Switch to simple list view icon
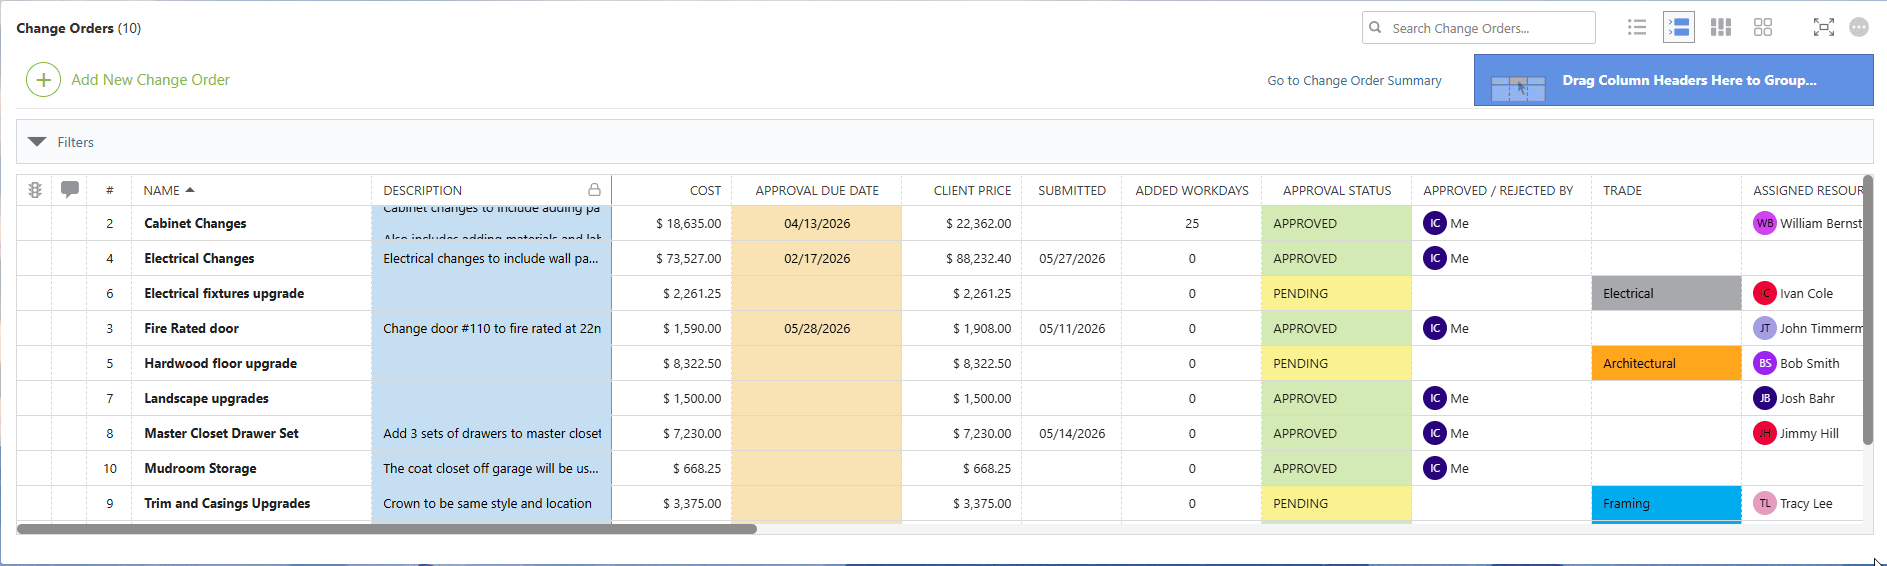This screenshot has width=1887, height=566. 1637,27
